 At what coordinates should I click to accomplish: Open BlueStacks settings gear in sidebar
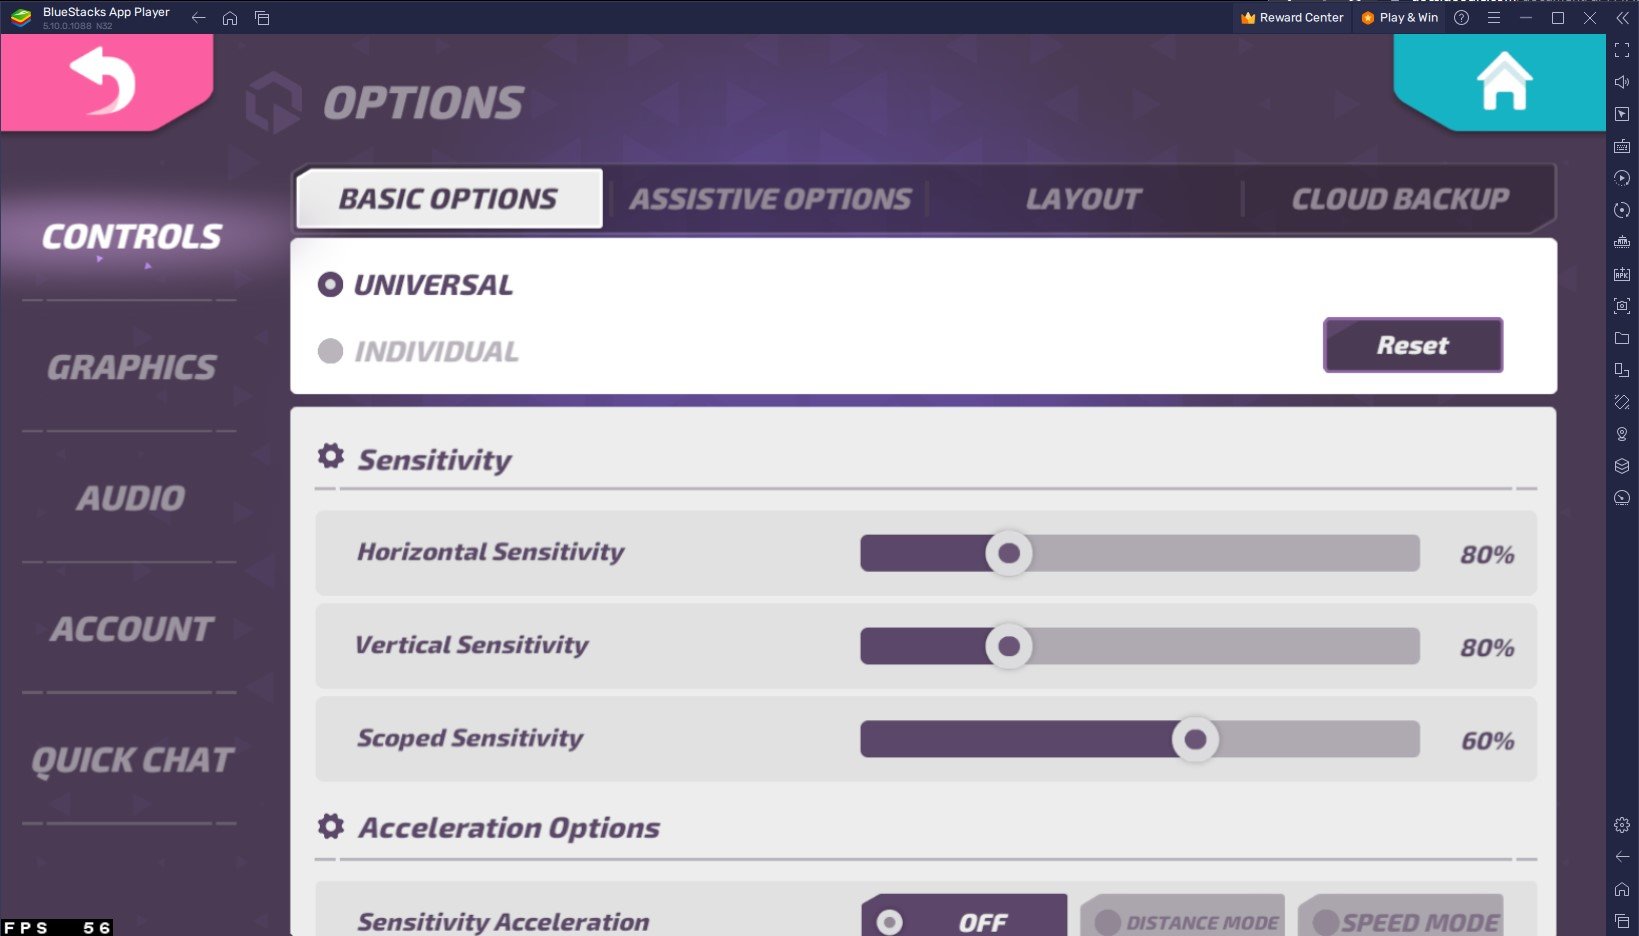[x=1622, y=825]
